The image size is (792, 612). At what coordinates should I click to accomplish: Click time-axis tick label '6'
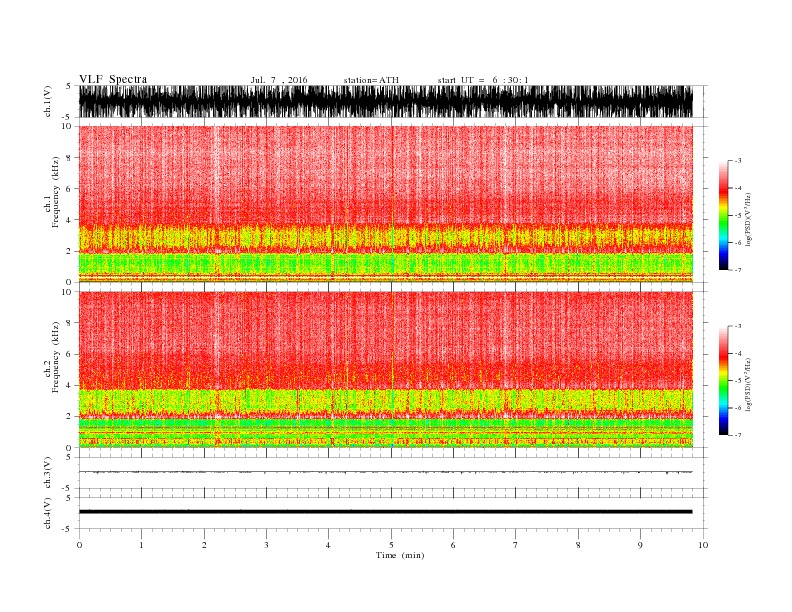pos(453,545)
